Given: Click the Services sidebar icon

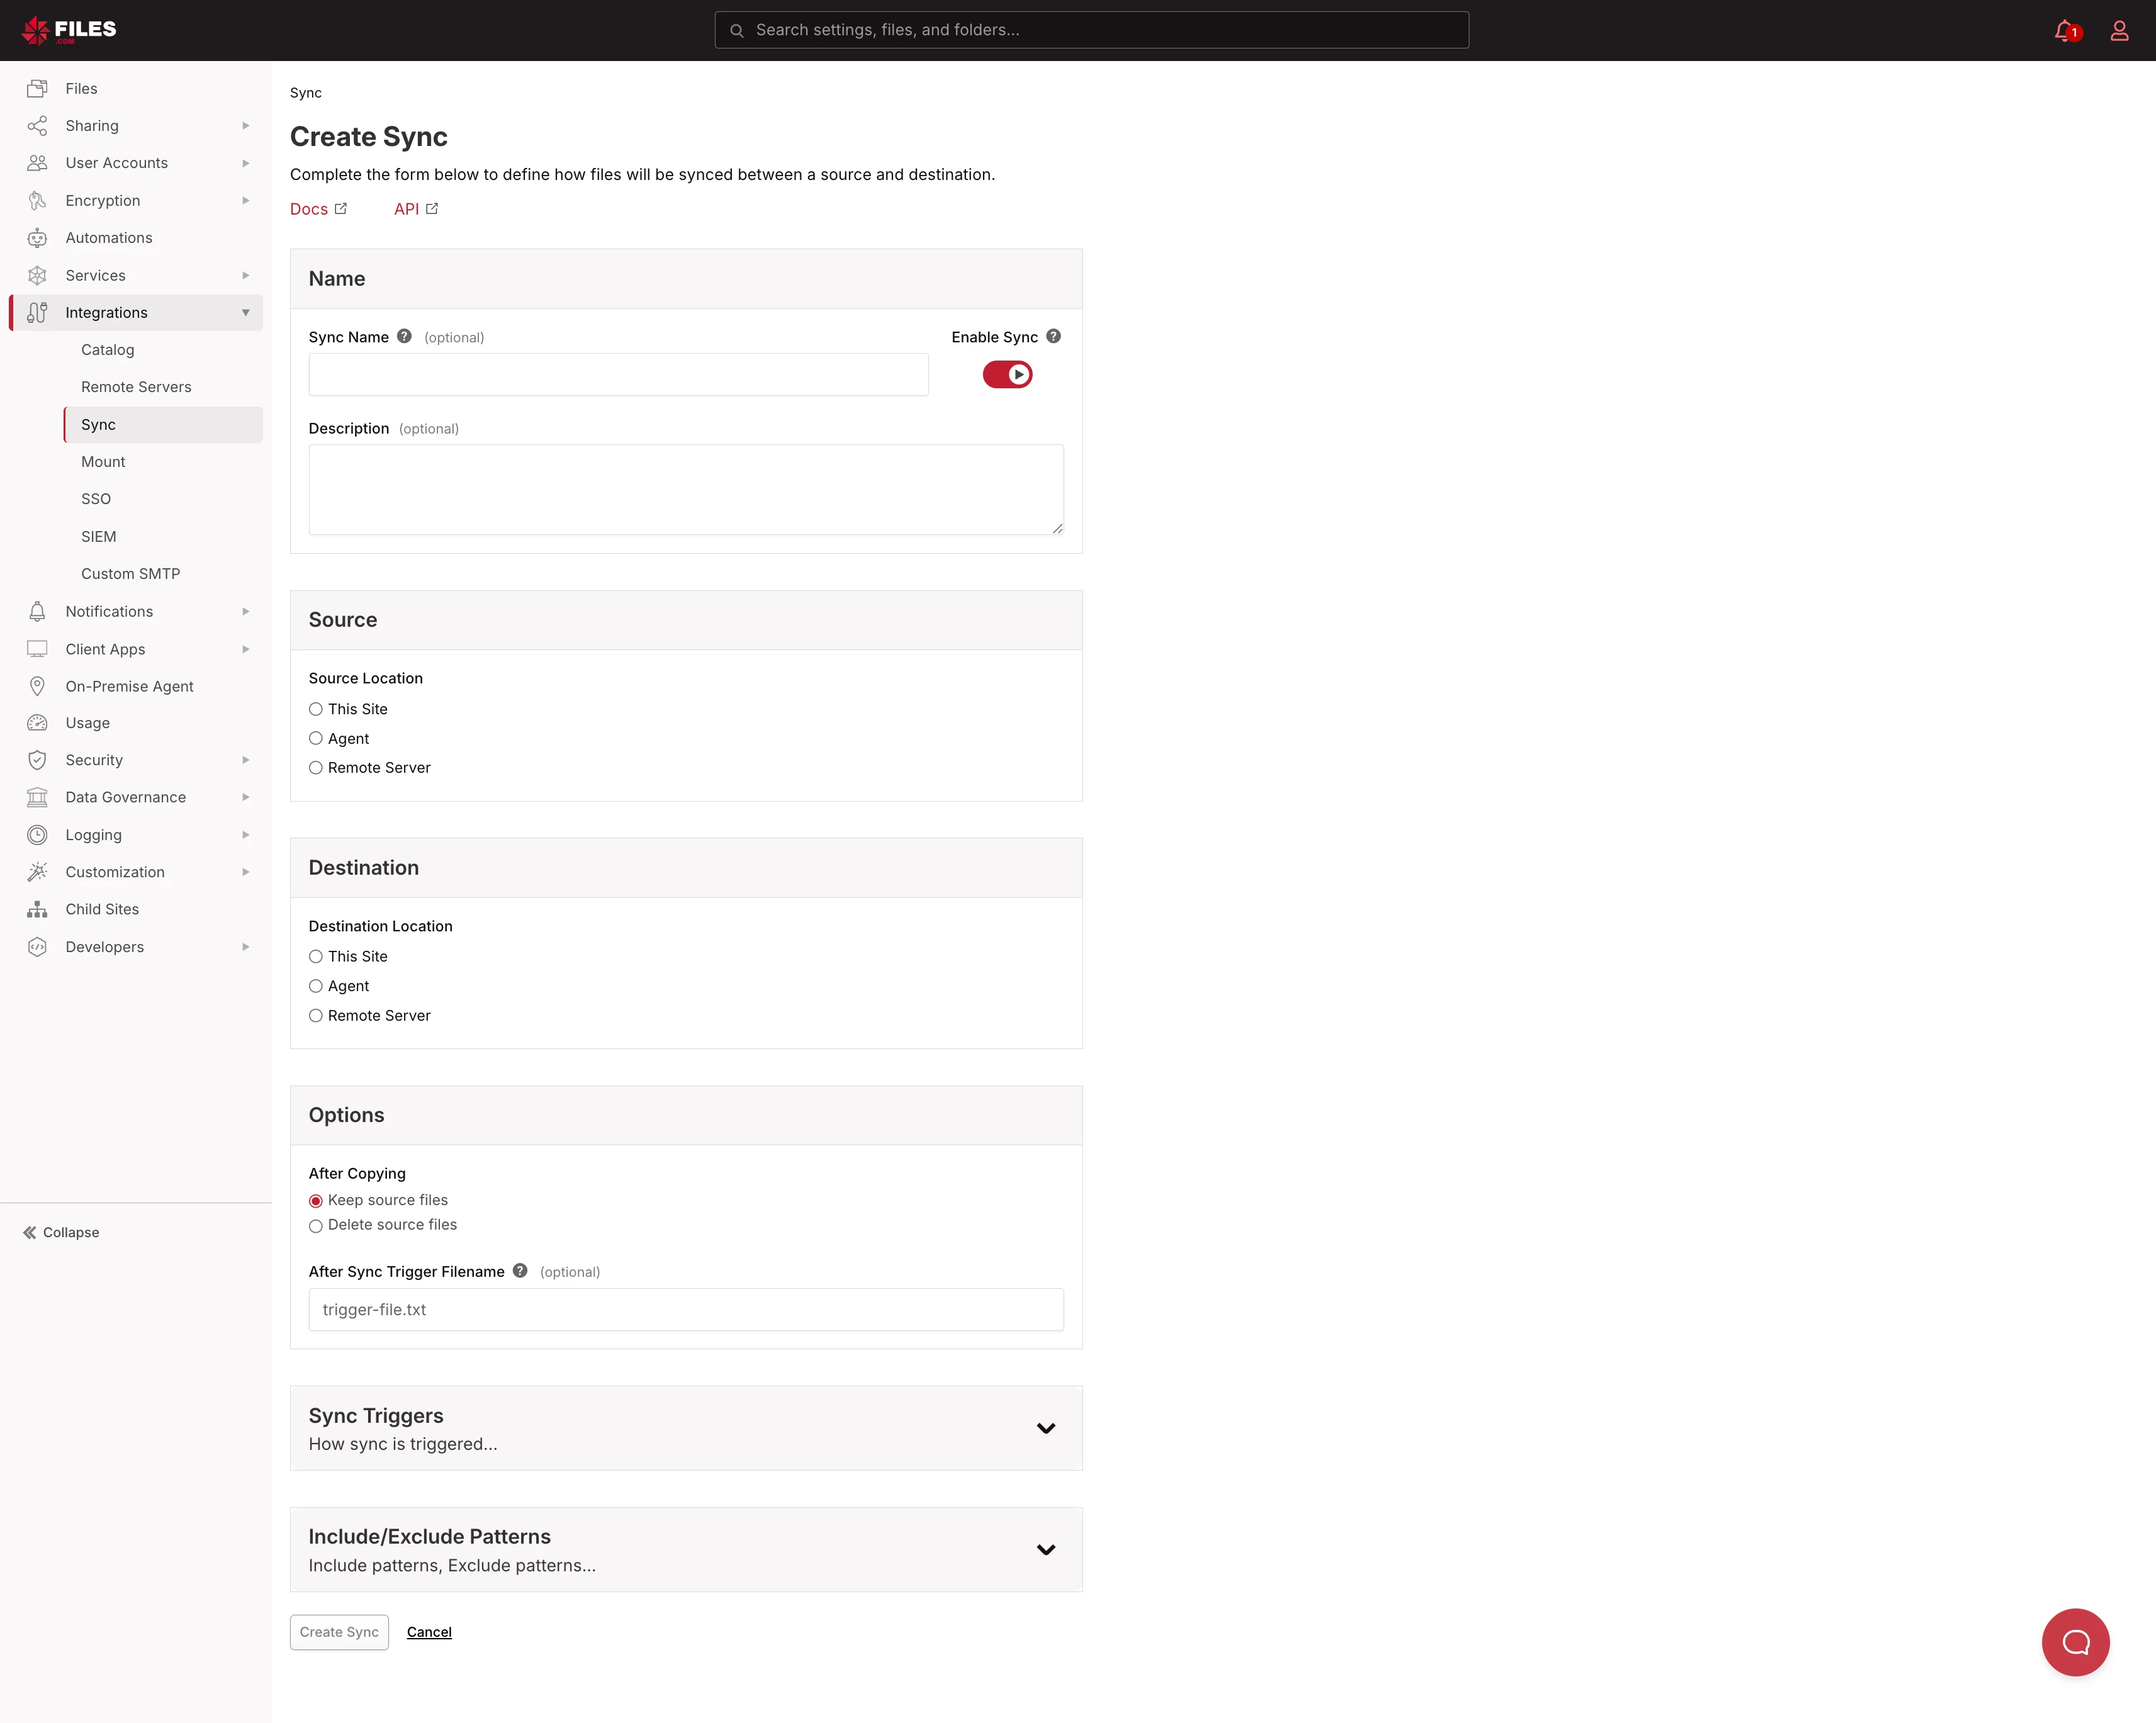Looking at the screenshot, I should [x=37, y=275].
